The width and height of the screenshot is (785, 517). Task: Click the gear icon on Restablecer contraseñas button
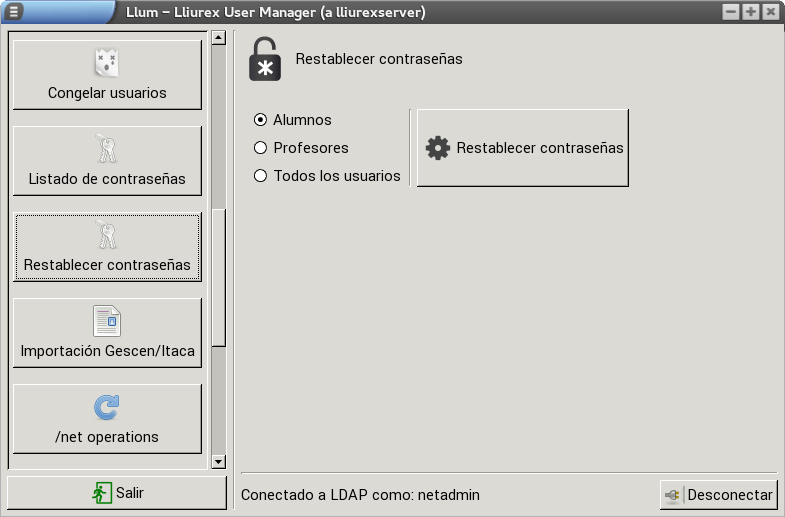(438, 148)
